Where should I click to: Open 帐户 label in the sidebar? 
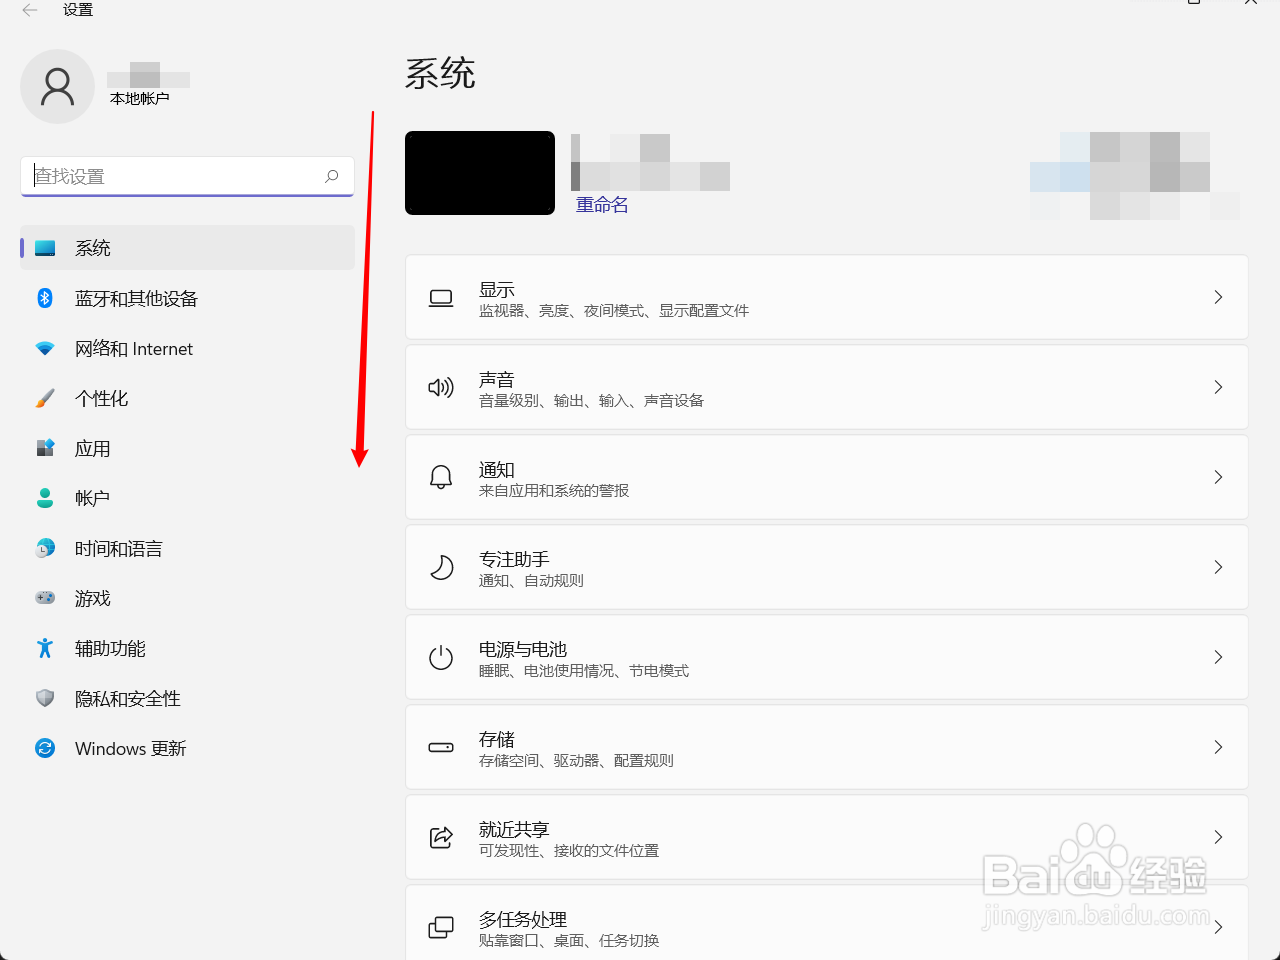[92, 498]
